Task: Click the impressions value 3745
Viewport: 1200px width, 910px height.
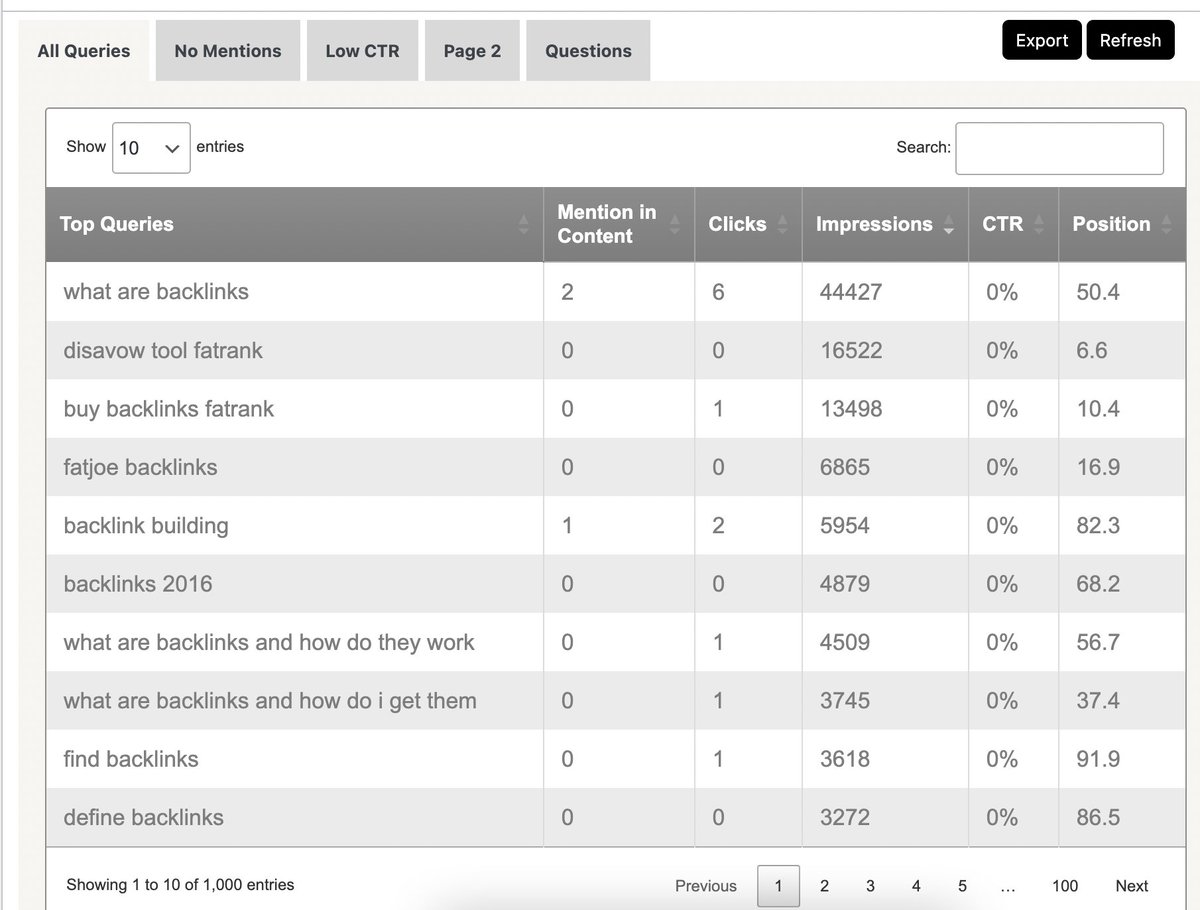Action: [x=845, y=701]
